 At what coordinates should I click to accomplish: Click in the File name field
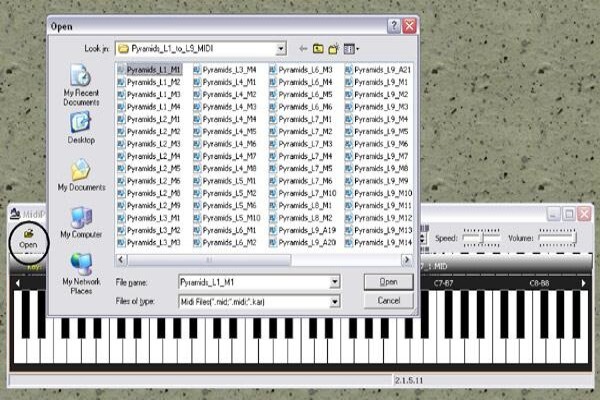pyautogui.click(x=254, y=282)
